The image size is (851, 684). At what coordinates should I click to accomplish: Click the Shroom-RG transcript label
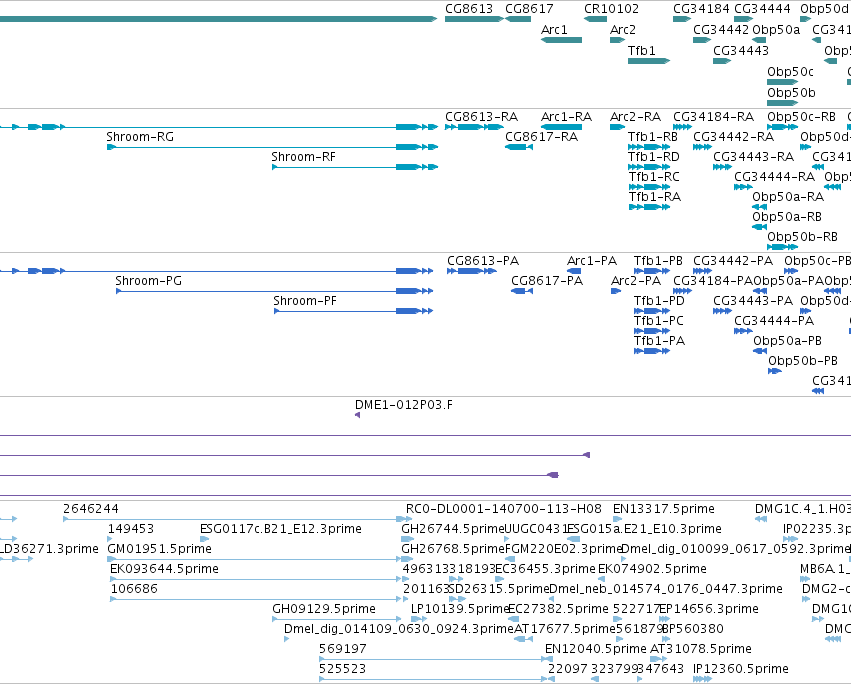coord(140,137)
